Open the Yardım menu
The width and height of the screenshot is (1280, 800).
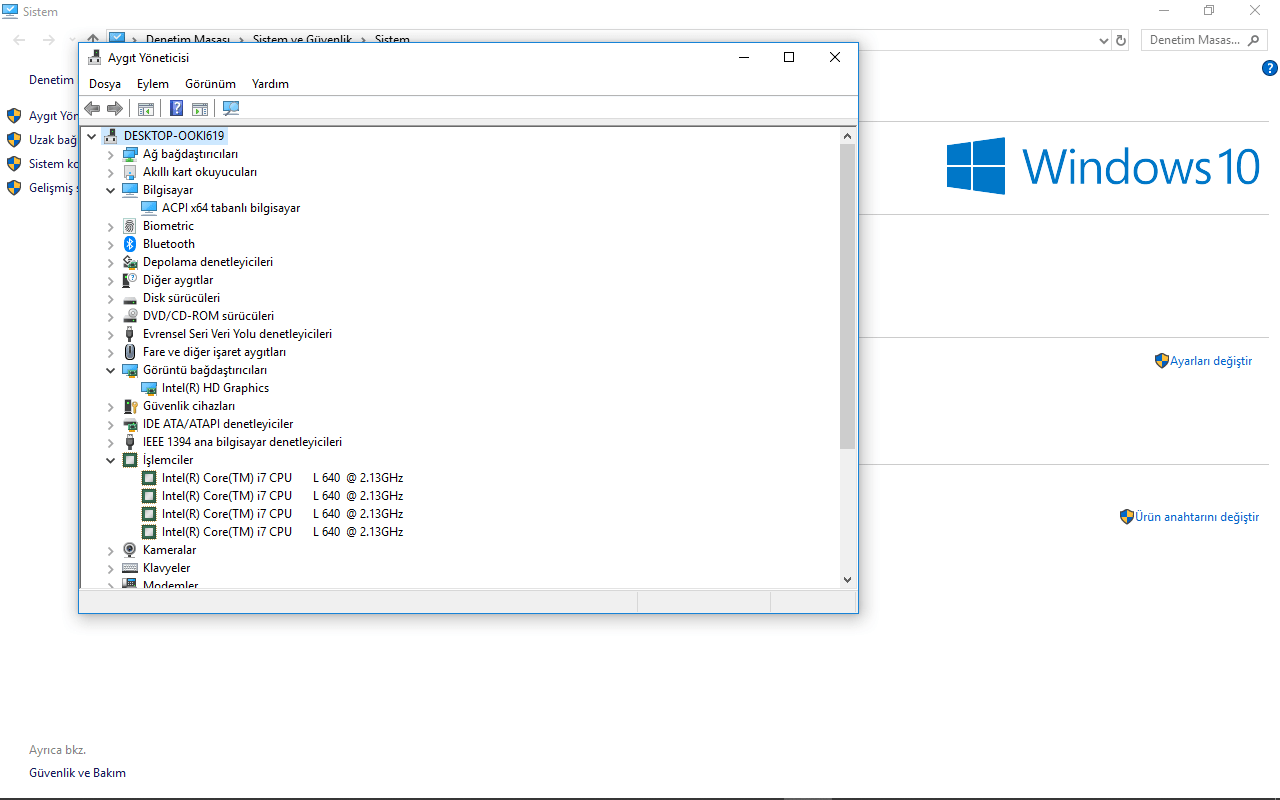[270, 84]
